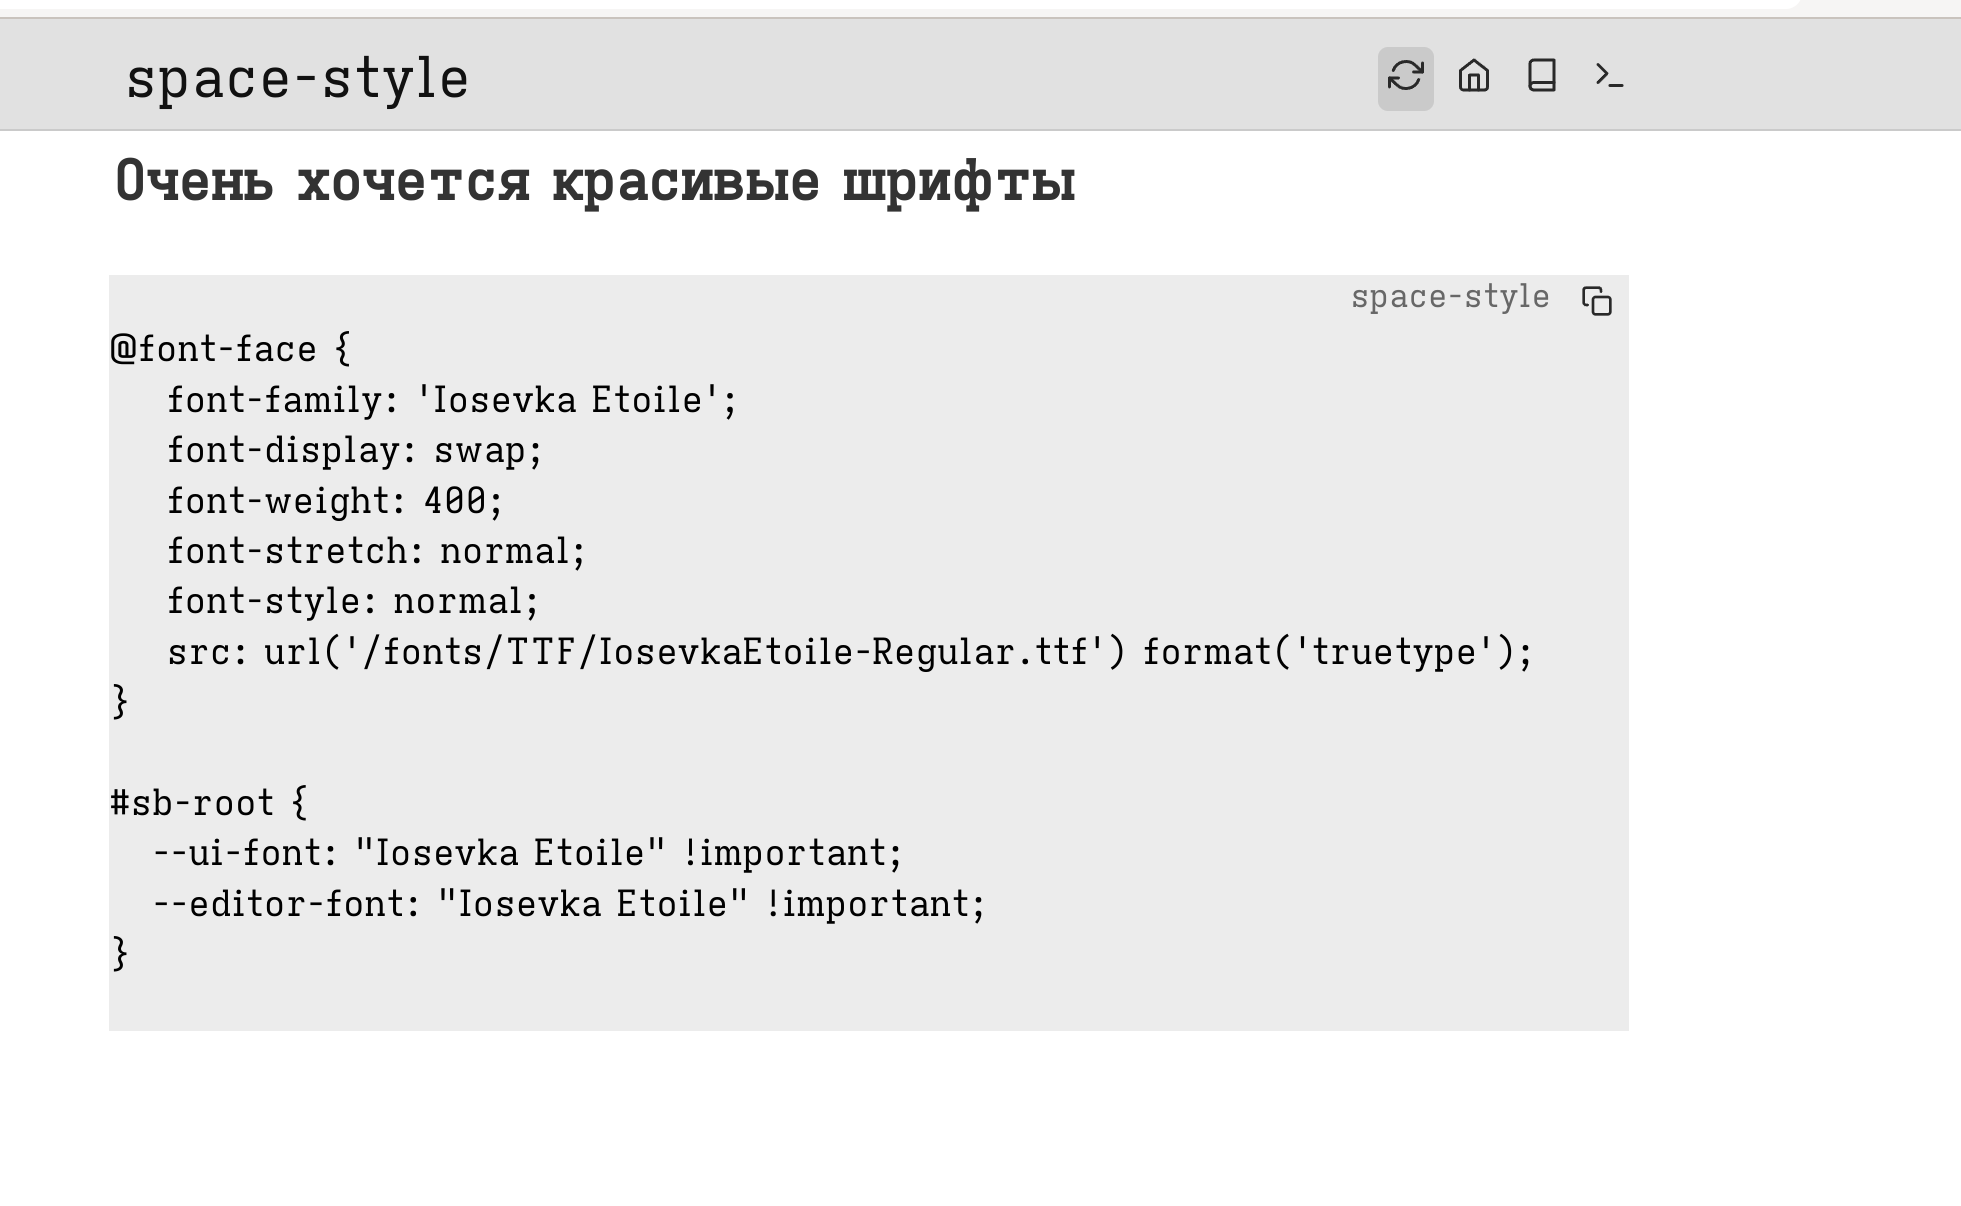This screenshot has width=1961, height=1206.
Task: Go to the home page icon
Action: (x=1473, y=77)
